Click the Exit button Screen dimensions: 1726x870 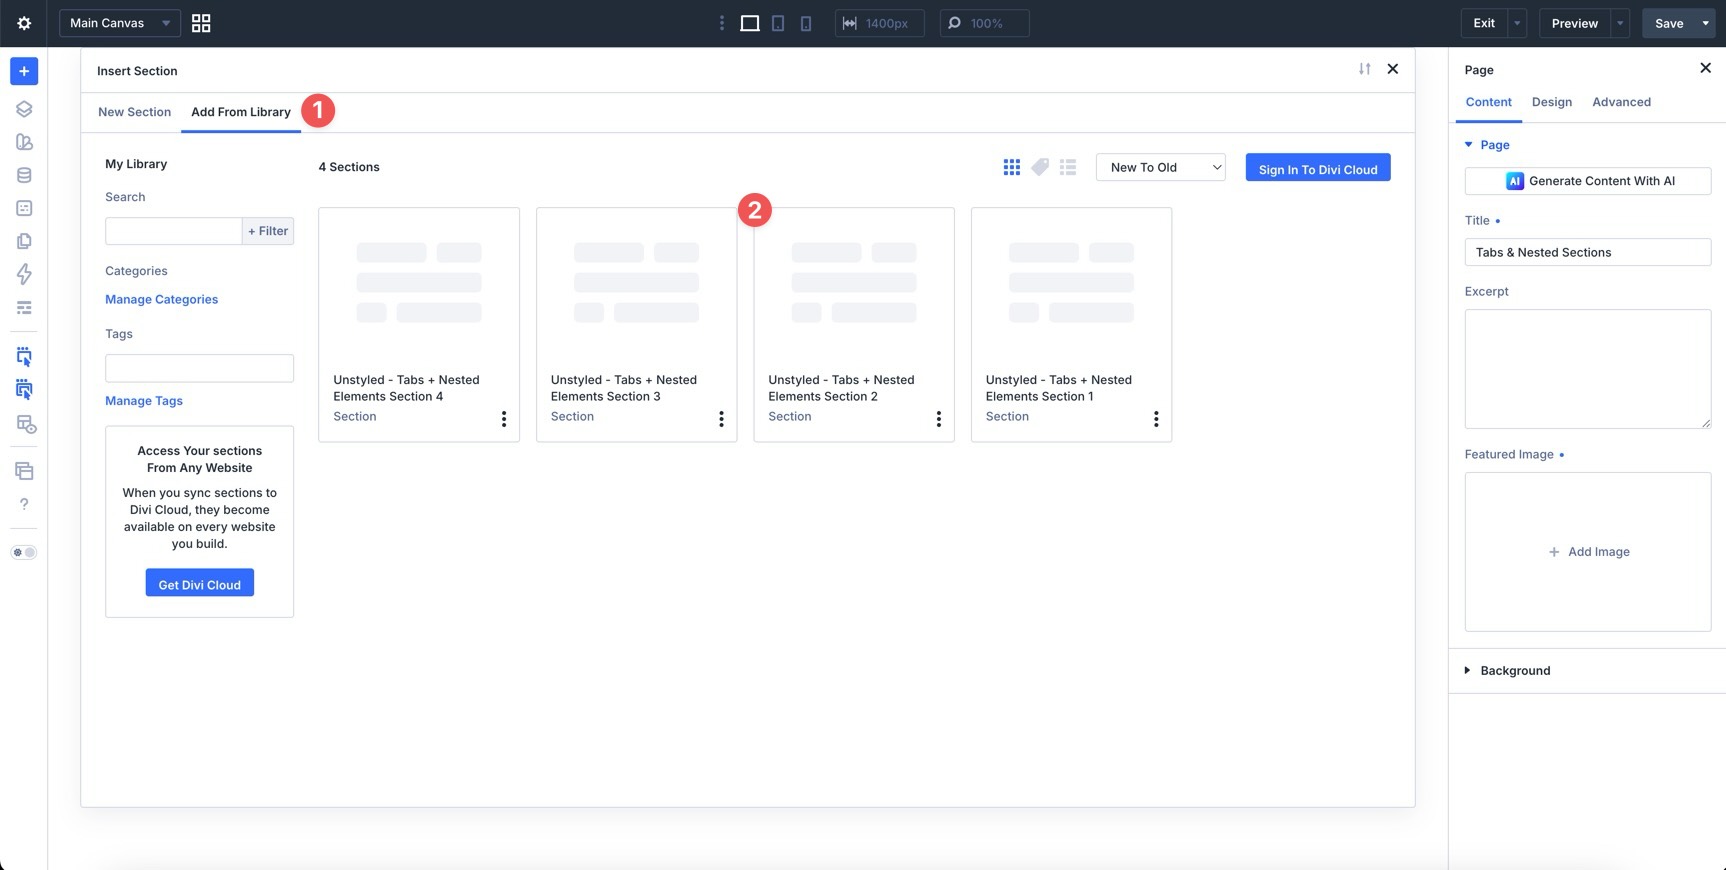point(1484,23)
